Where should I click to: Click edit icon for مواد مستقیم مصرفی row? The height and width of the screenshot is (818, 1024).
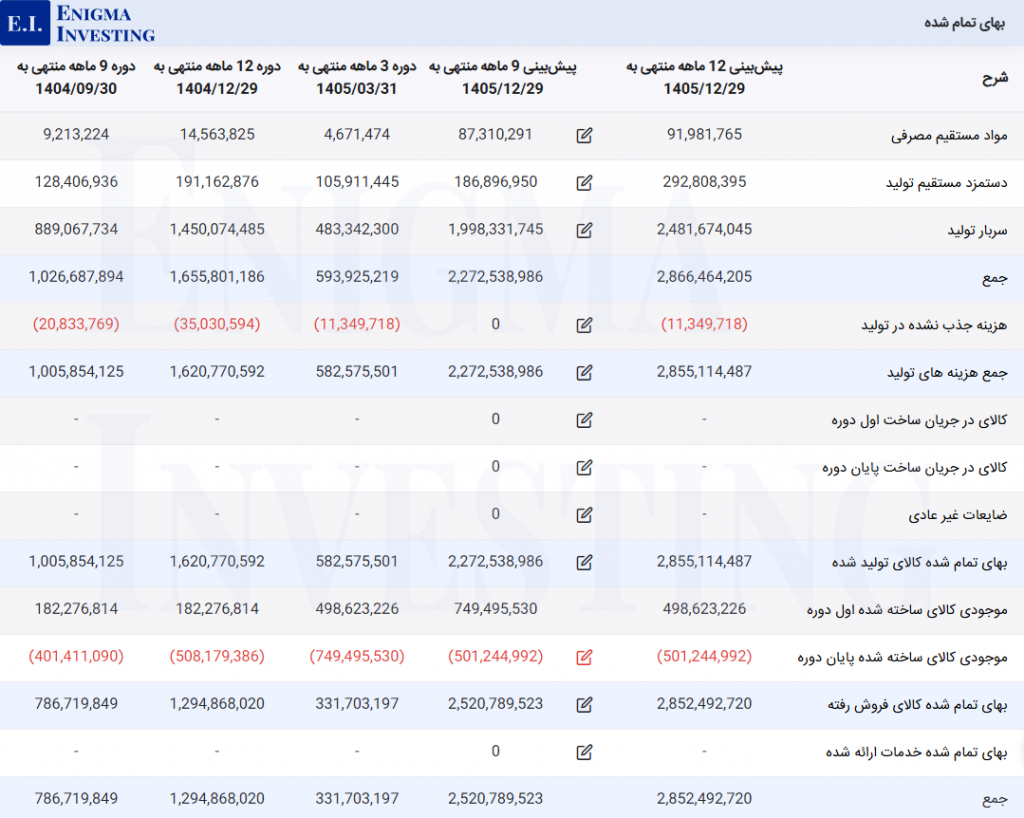pos(584,135)
